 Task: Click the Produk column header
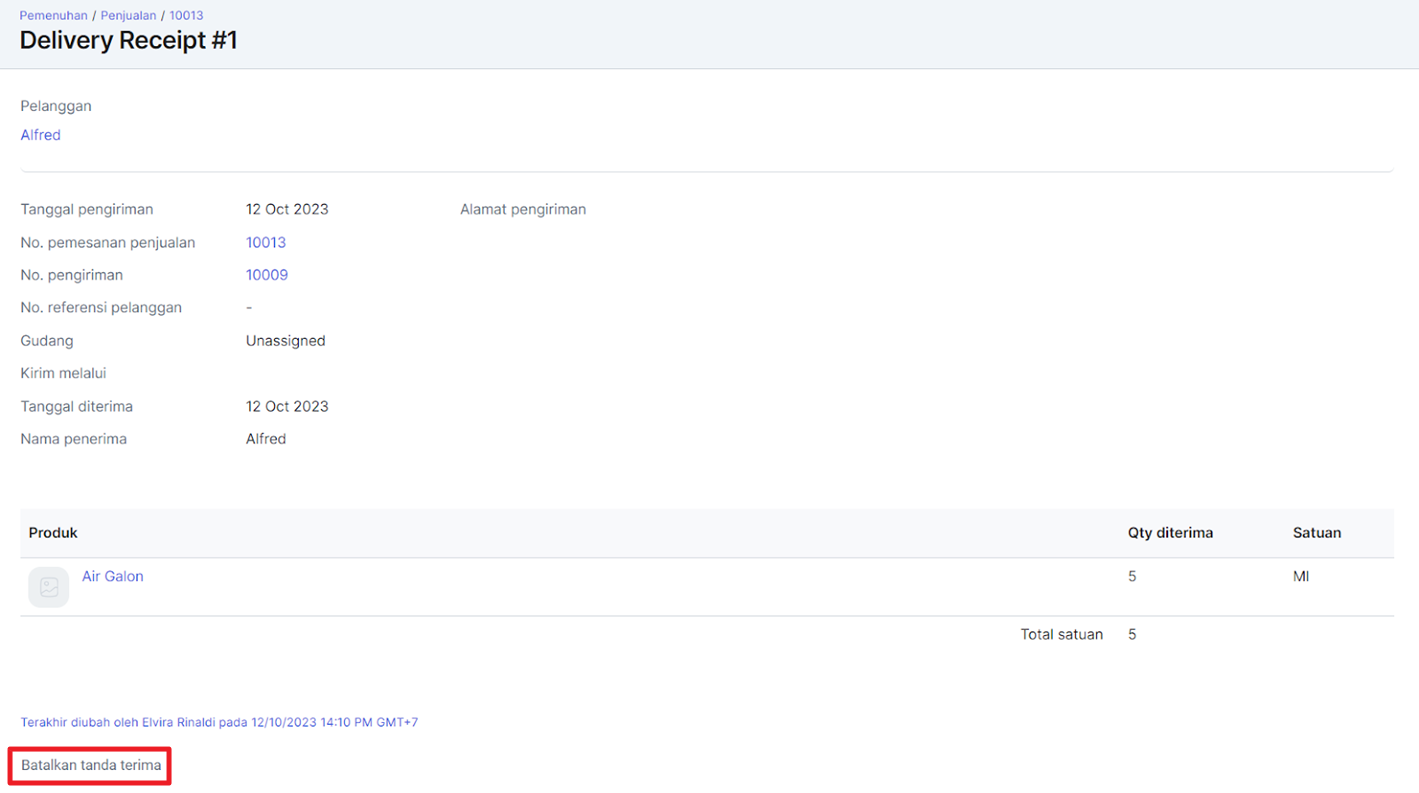[53, 533]
